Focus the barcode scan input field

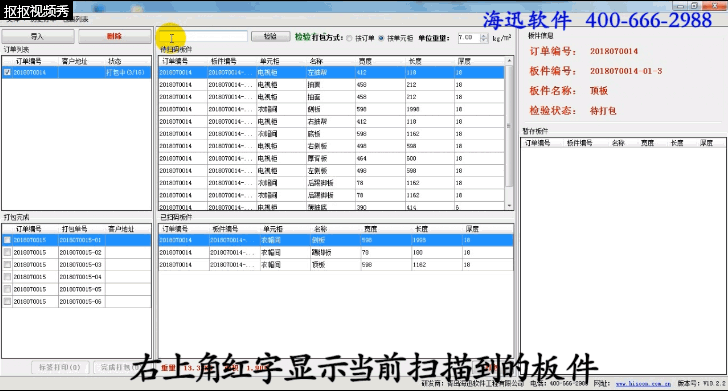(x=203, y=36)
